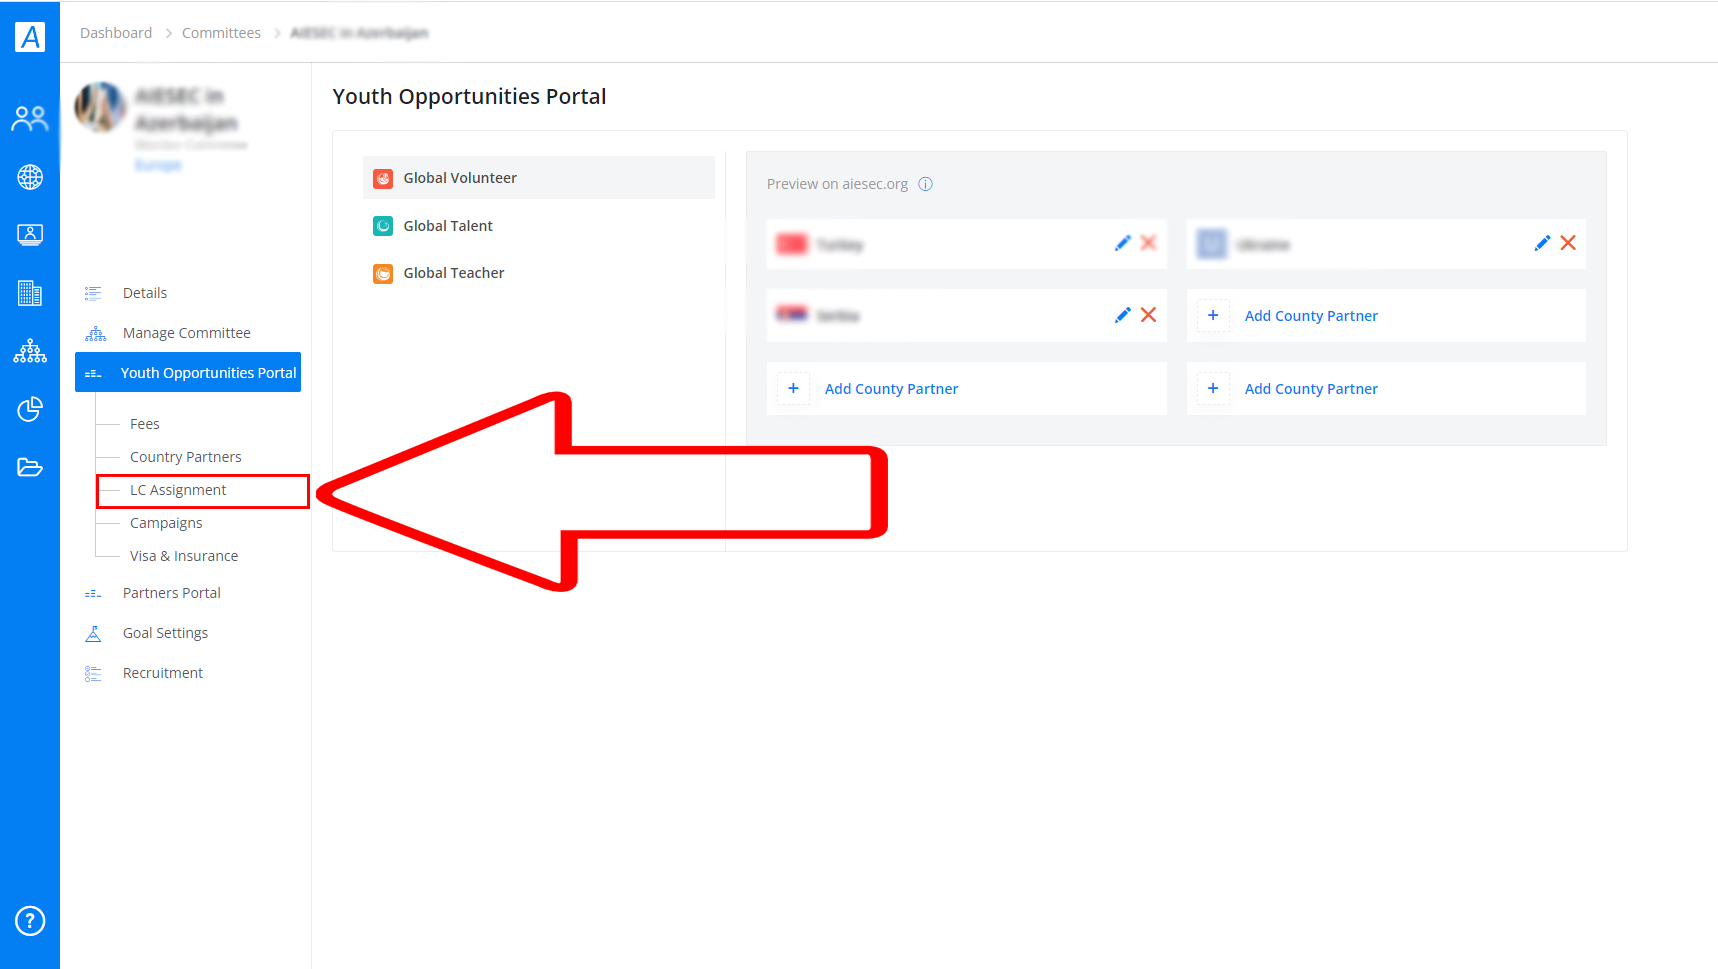The height and width of the screenshot is (969, 1718).
Task: Click the Turkey flag partner card
Action: coord(967,244)
